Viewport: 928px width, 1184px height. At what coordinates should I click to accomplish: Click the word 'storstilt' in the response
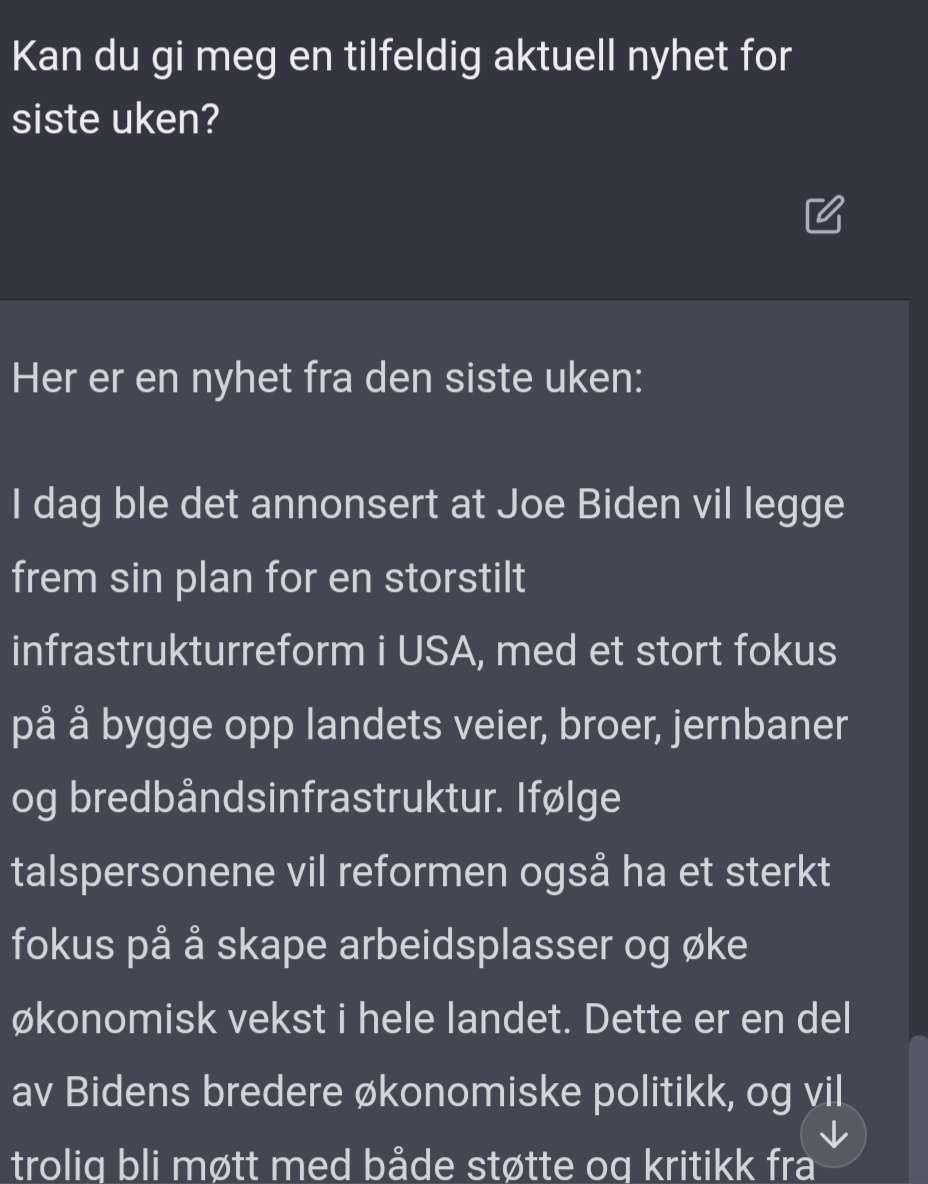tap(455, 578)
